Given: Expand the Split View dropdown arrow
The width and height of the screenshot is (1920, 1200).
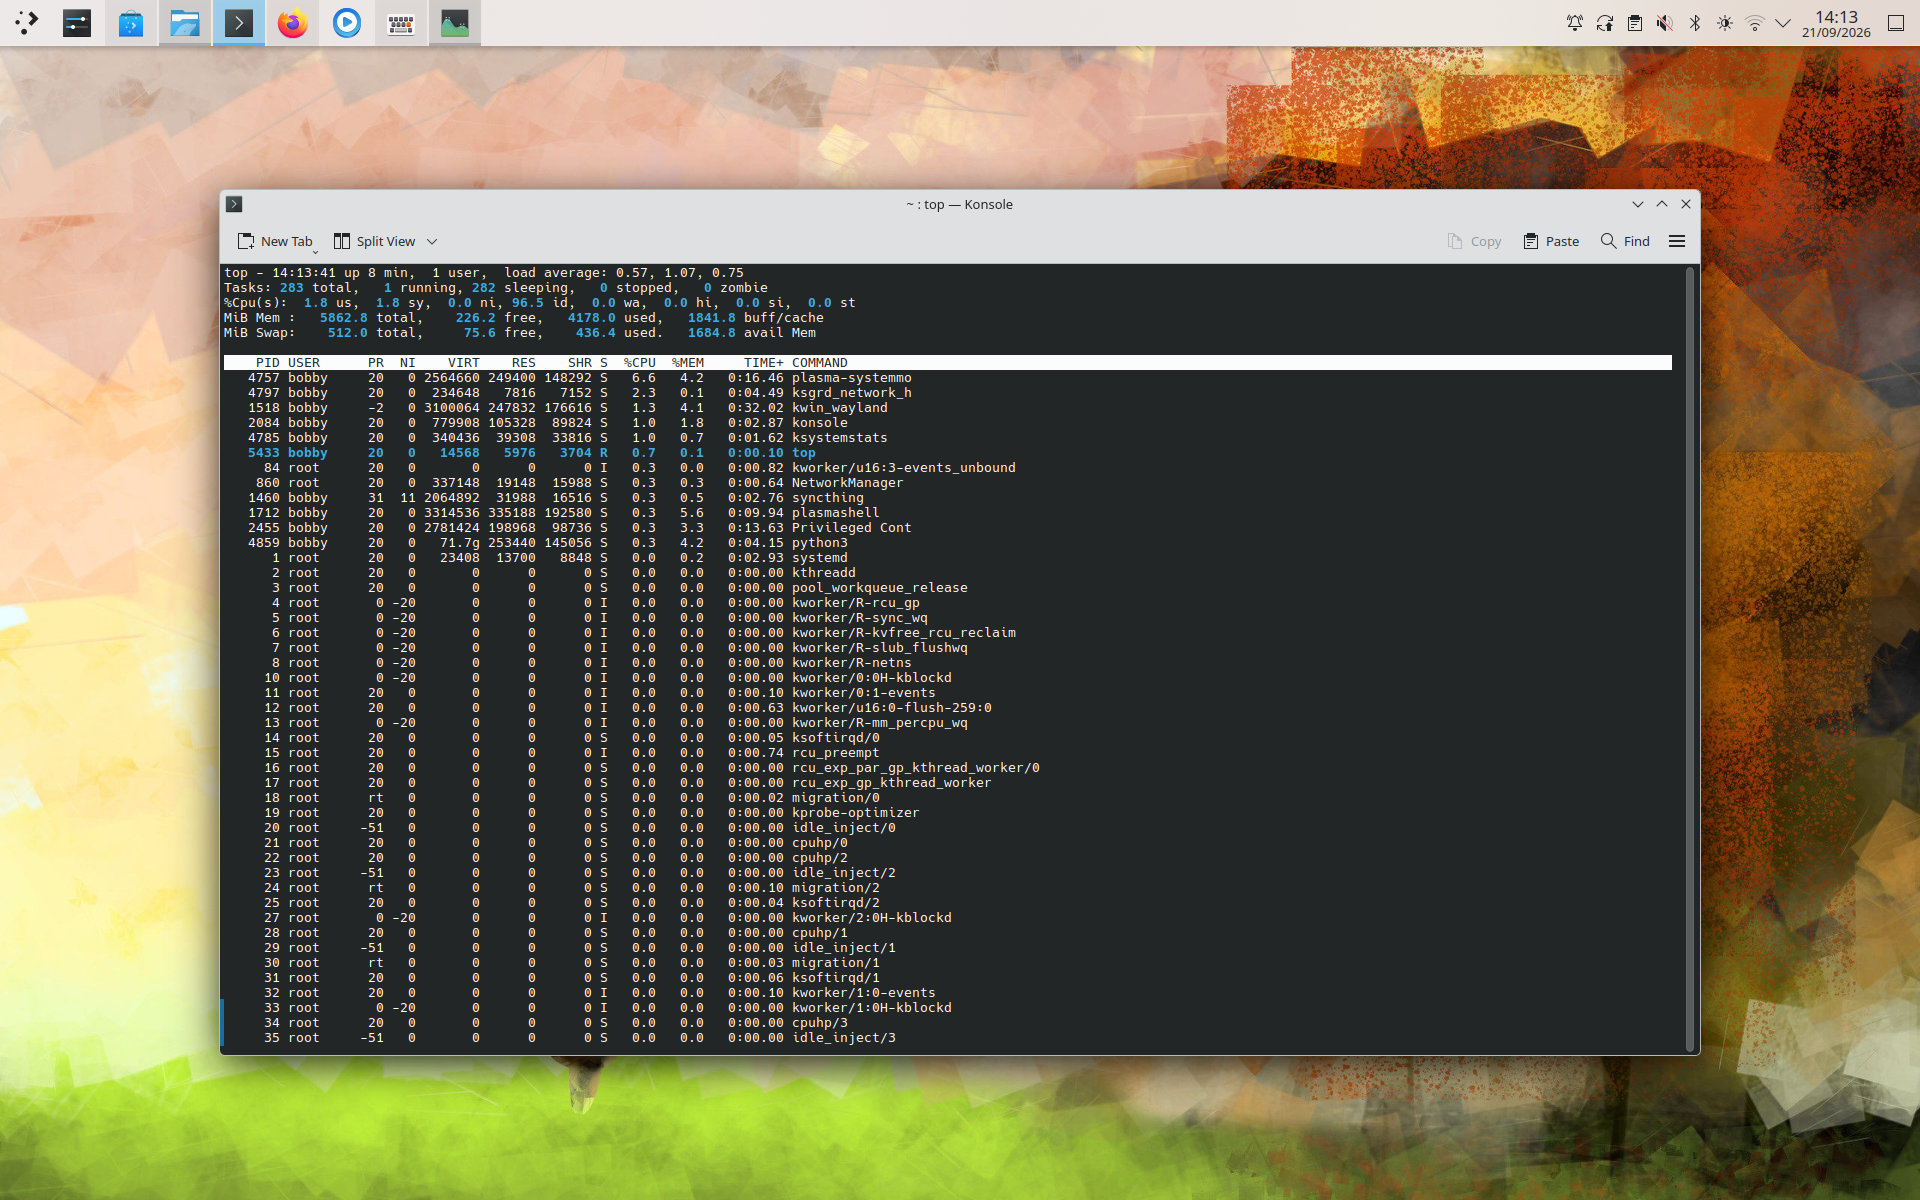Looking at the screenshot, I should 432,241.
